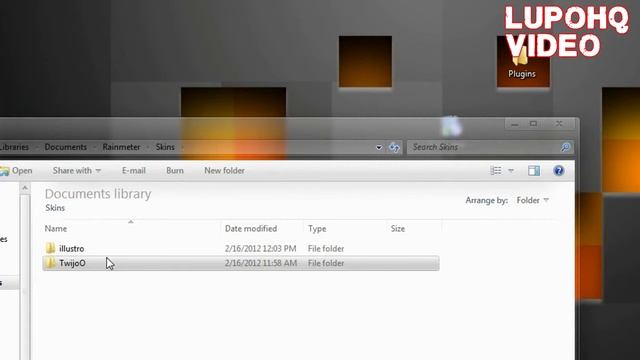Minimize the Explorer window
Image resolution: width=640 pixels, height=360 pixels.
pyautogui.click(x=514, y=124)
